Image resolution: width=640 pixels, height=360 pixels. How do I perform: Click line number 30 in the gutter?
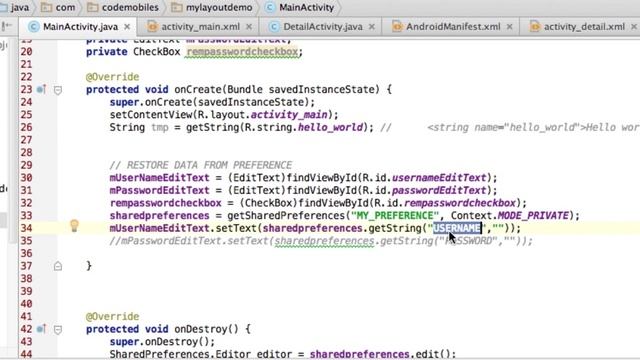point(26,178)
